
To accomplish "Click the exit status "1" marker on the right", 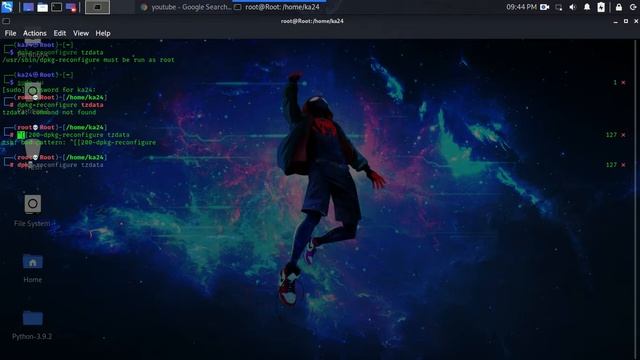I will click(615, 82).
